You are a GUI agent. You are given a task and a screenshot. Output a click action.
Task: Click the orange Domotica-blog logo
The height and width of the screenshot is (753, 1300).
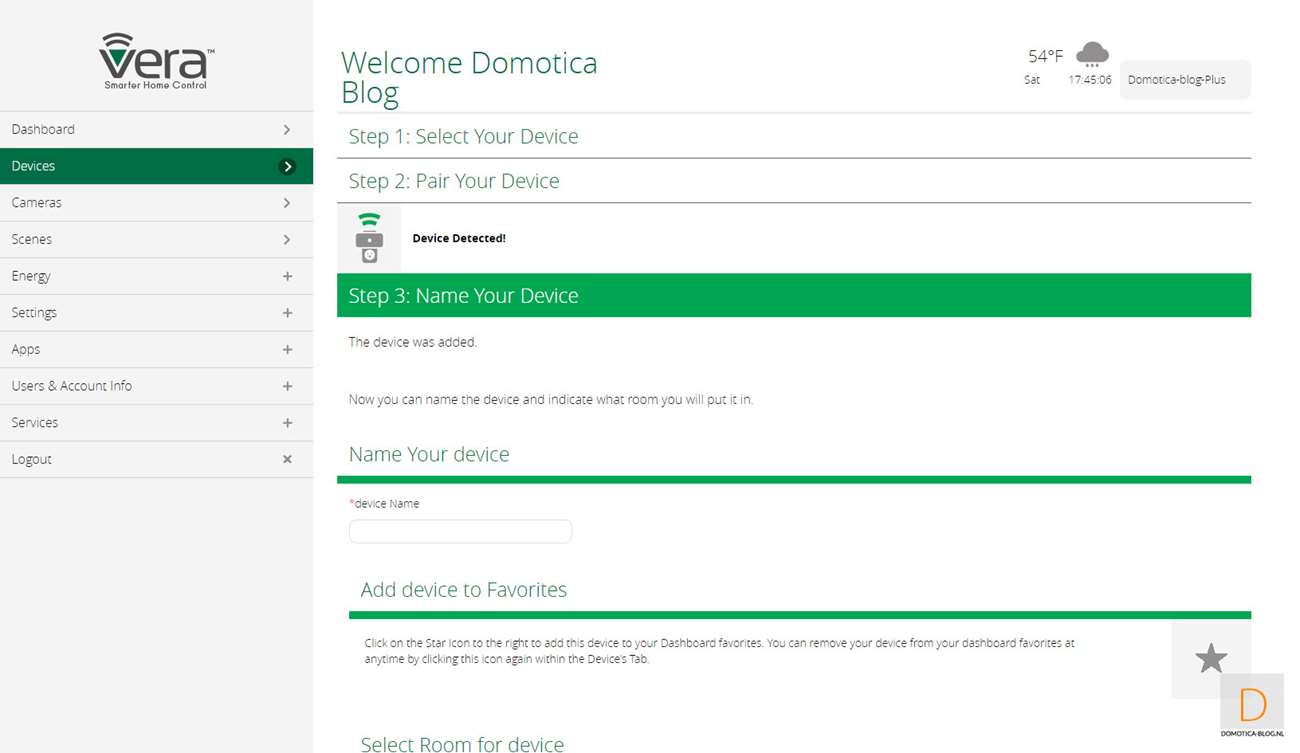[x=1252, y=706]
